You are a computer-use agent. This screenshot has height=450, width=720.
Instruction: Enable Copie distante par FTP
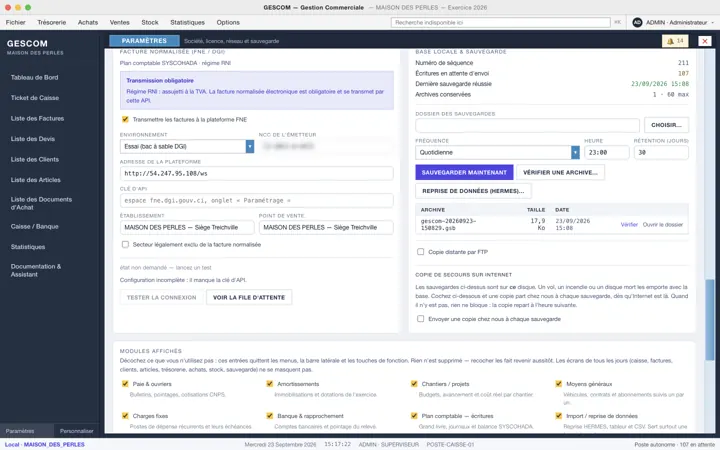click(x=420, y=252)
